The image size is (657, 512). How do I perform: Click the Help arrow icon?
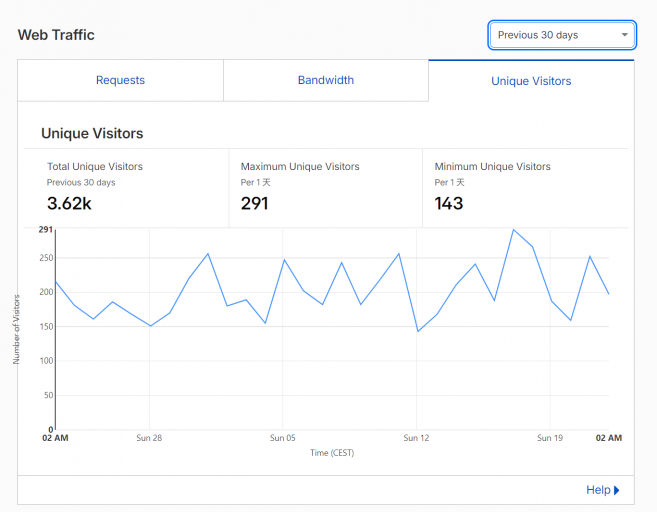616,490
